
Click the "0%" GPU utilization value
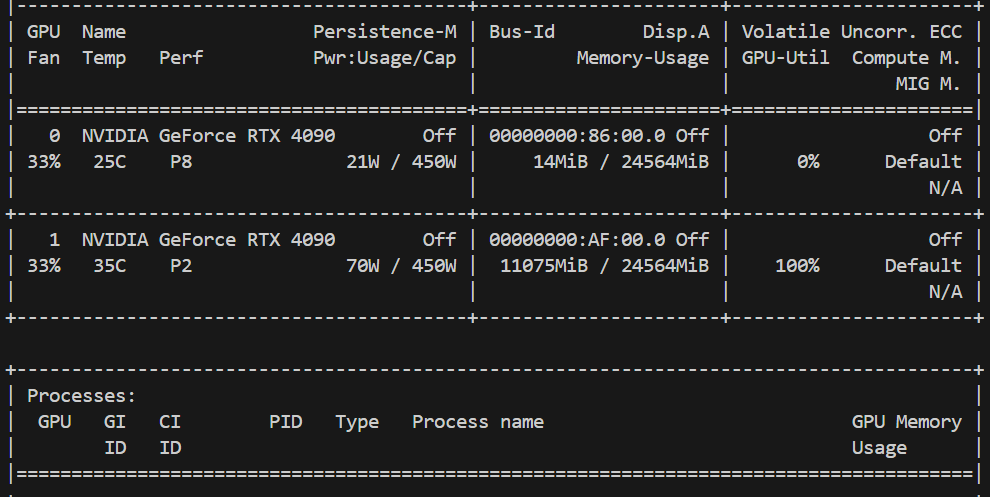point(808,162)
